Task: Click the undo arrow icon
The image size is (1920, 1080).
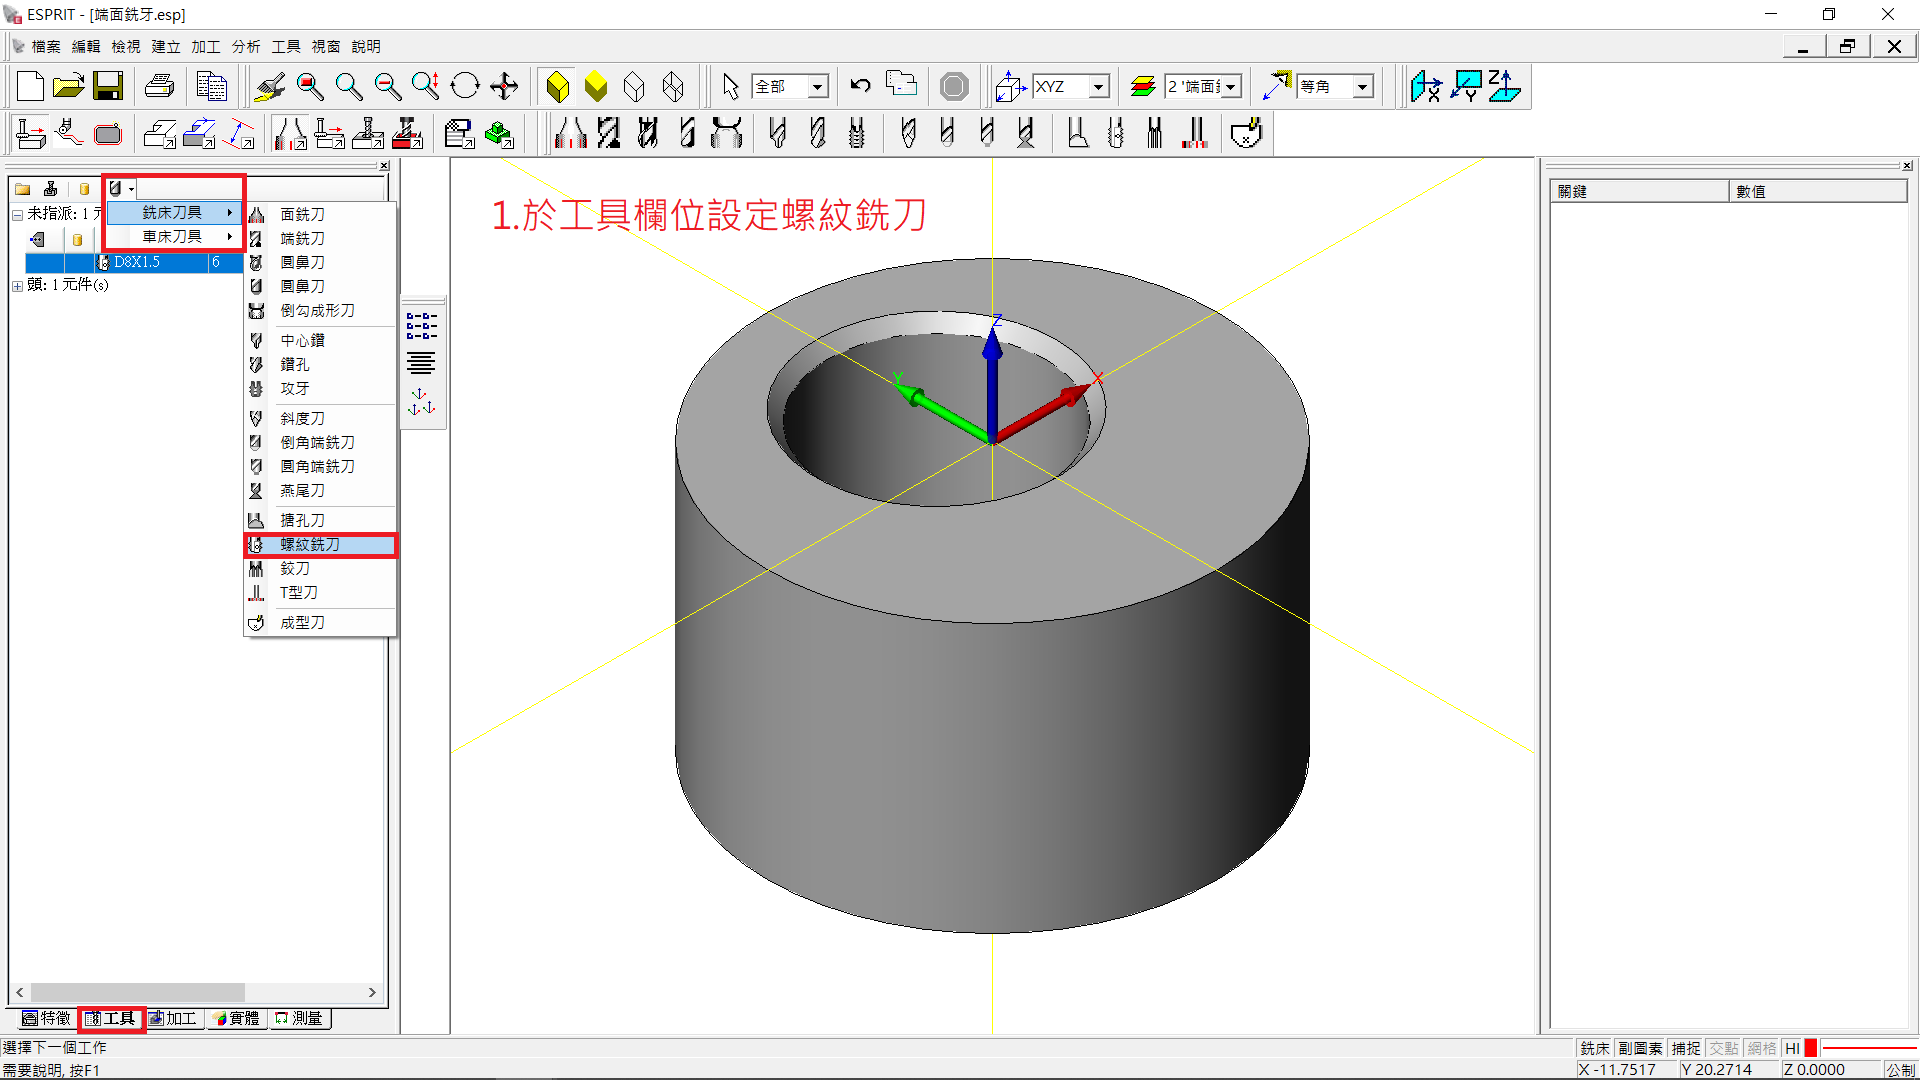Action: [860, 87]
